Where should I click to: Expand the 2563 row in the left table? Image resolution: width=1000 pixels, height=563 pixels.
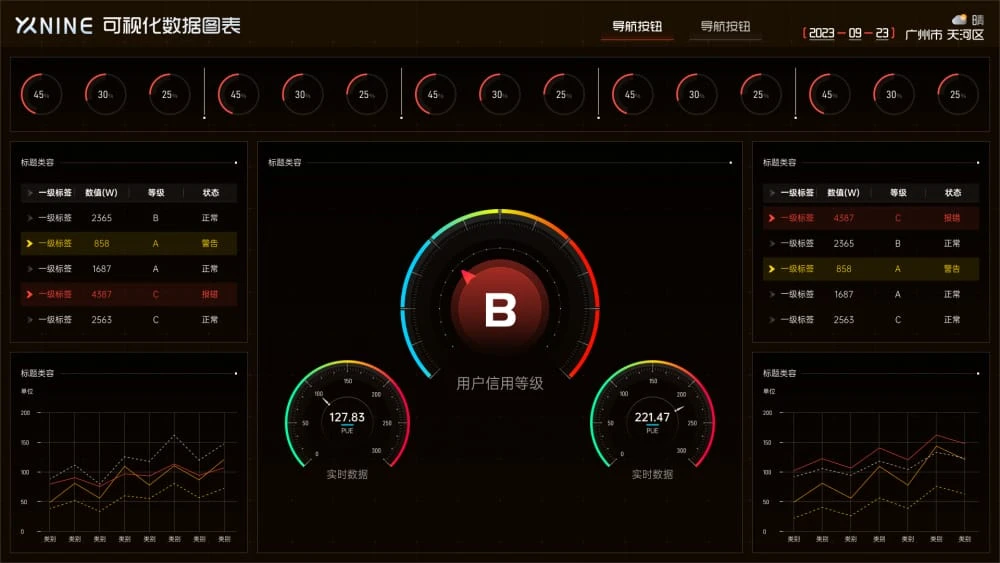point(29,320)
